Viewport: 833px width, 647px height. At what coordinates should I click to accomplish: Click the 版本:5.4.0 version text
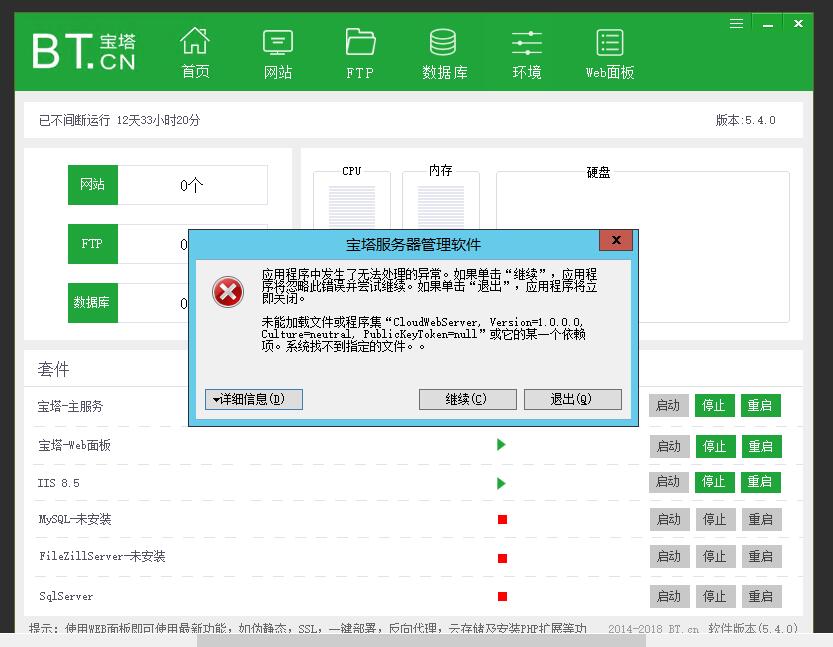(745, 120)
